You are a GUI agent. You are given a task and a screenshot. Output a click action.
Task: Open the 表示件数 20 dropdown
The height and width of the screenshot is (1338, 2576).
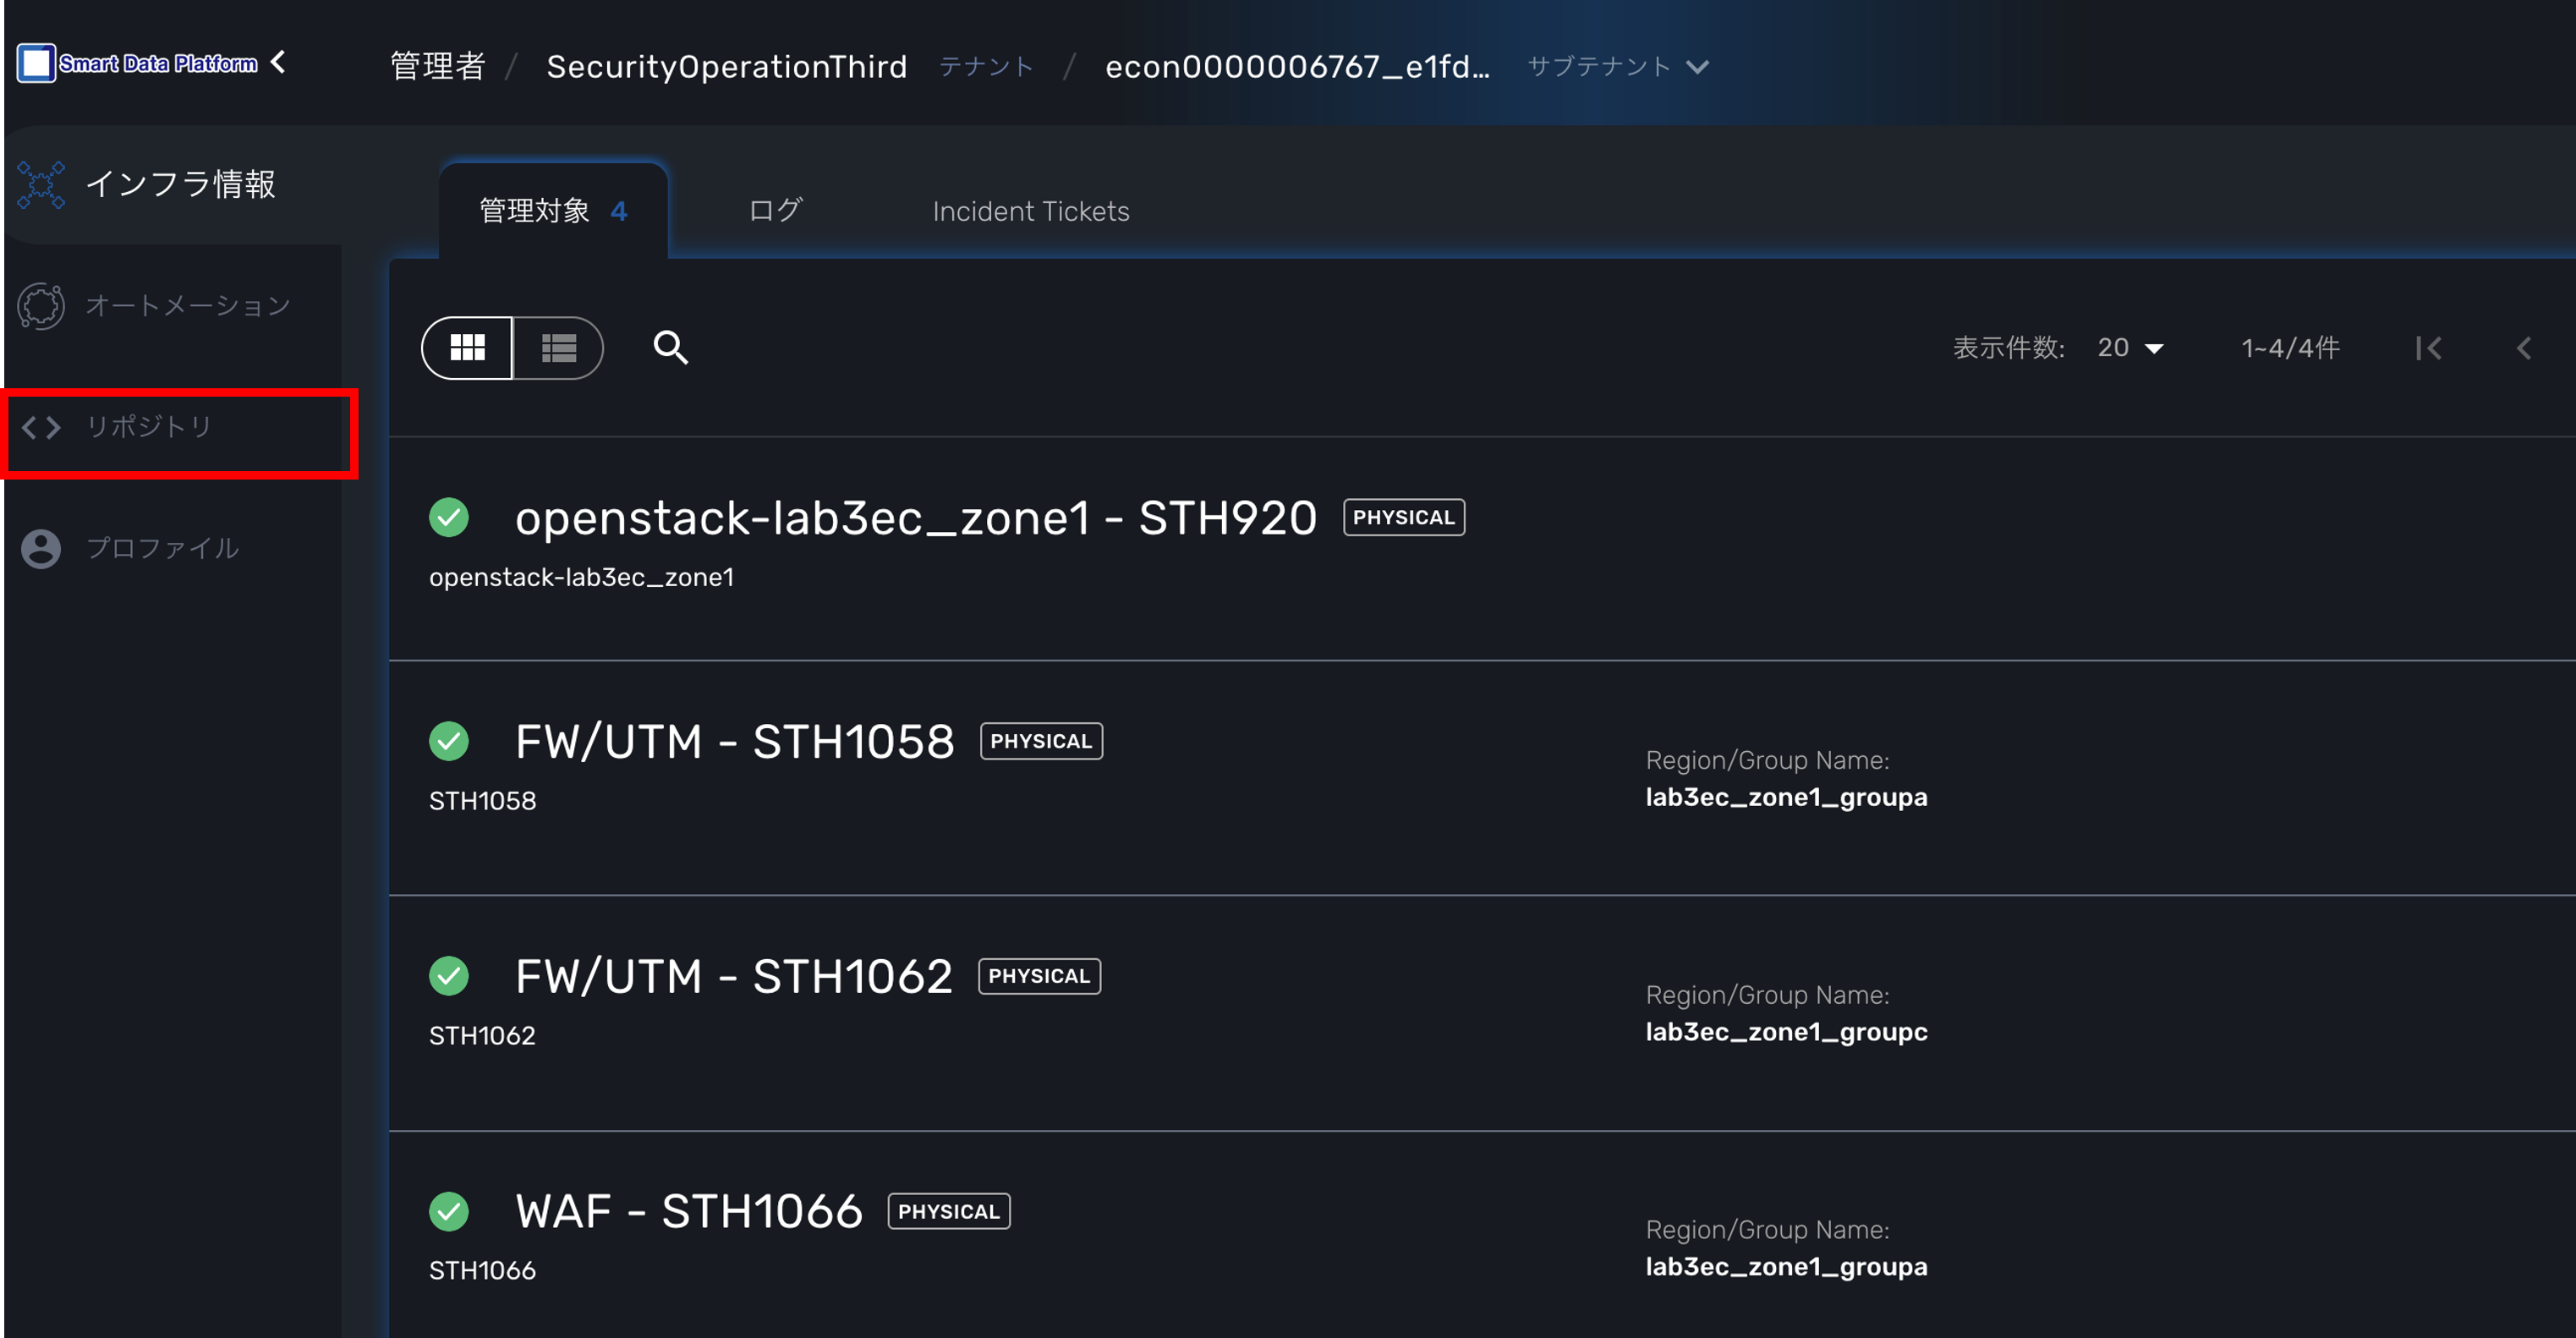(2131, 348)
